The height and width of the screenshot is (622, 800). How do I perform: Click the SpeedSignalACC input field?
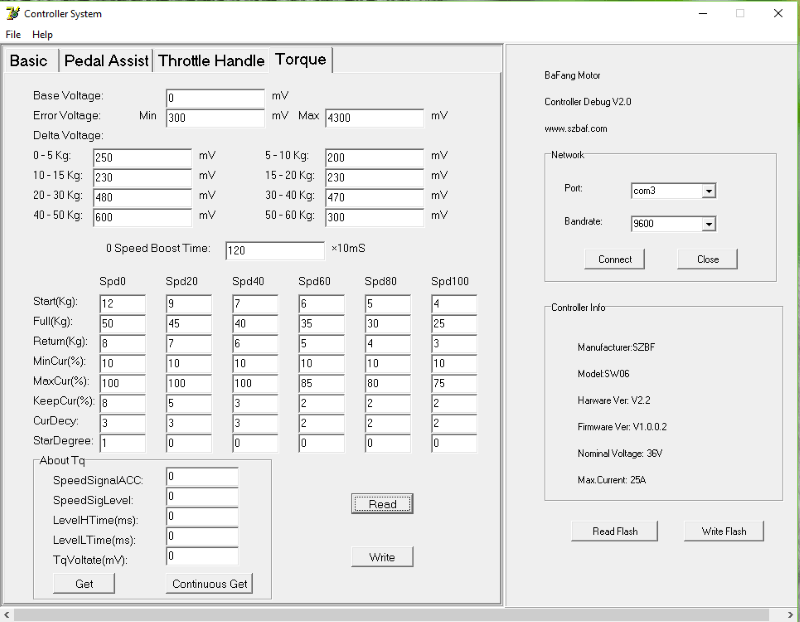click(x=202, y=477)
